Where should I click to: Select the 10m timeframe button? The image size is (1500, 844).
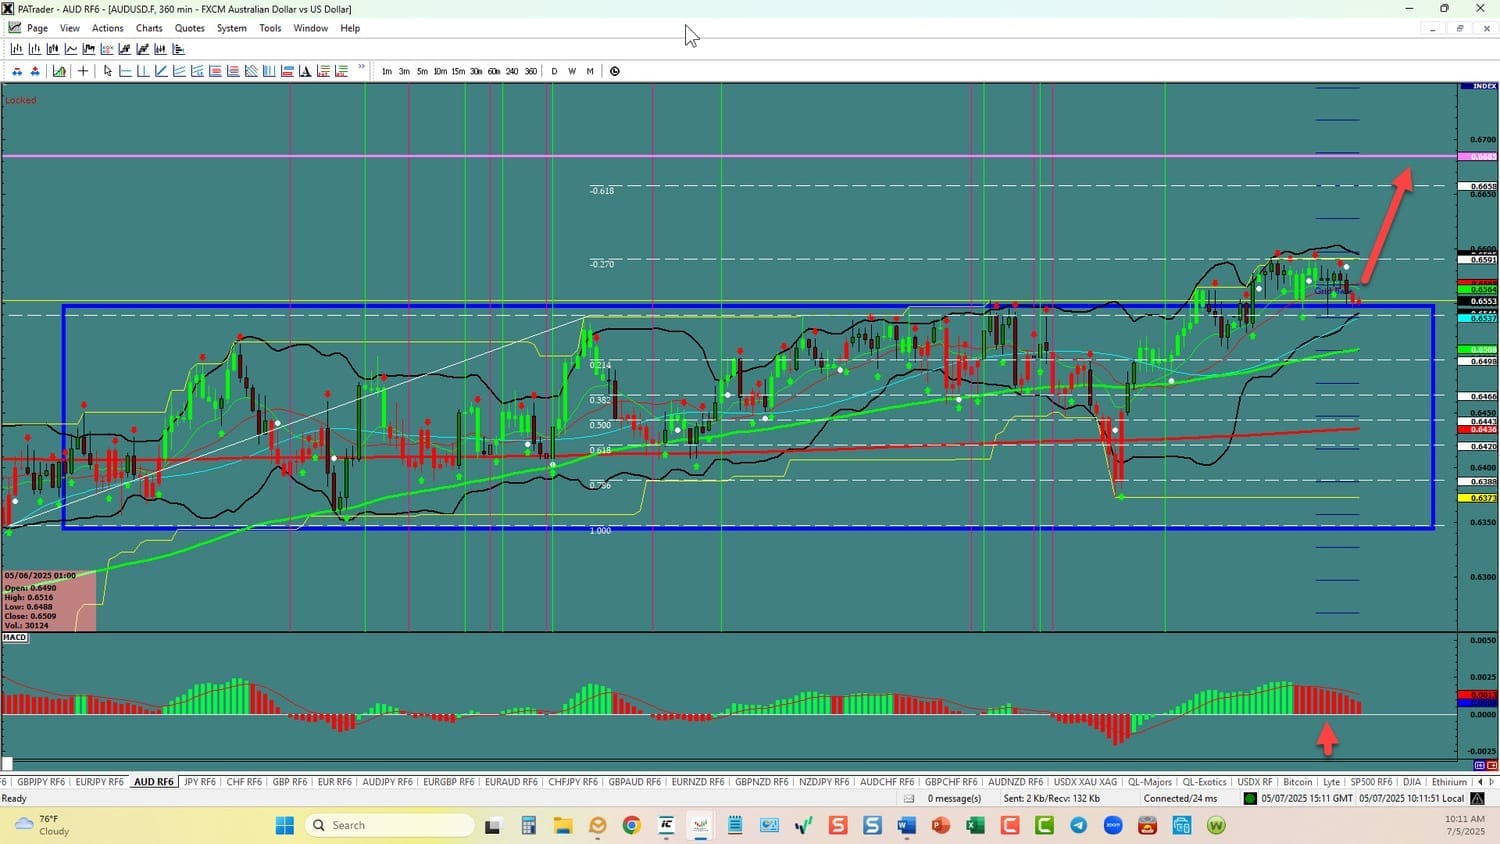[440, 71]
